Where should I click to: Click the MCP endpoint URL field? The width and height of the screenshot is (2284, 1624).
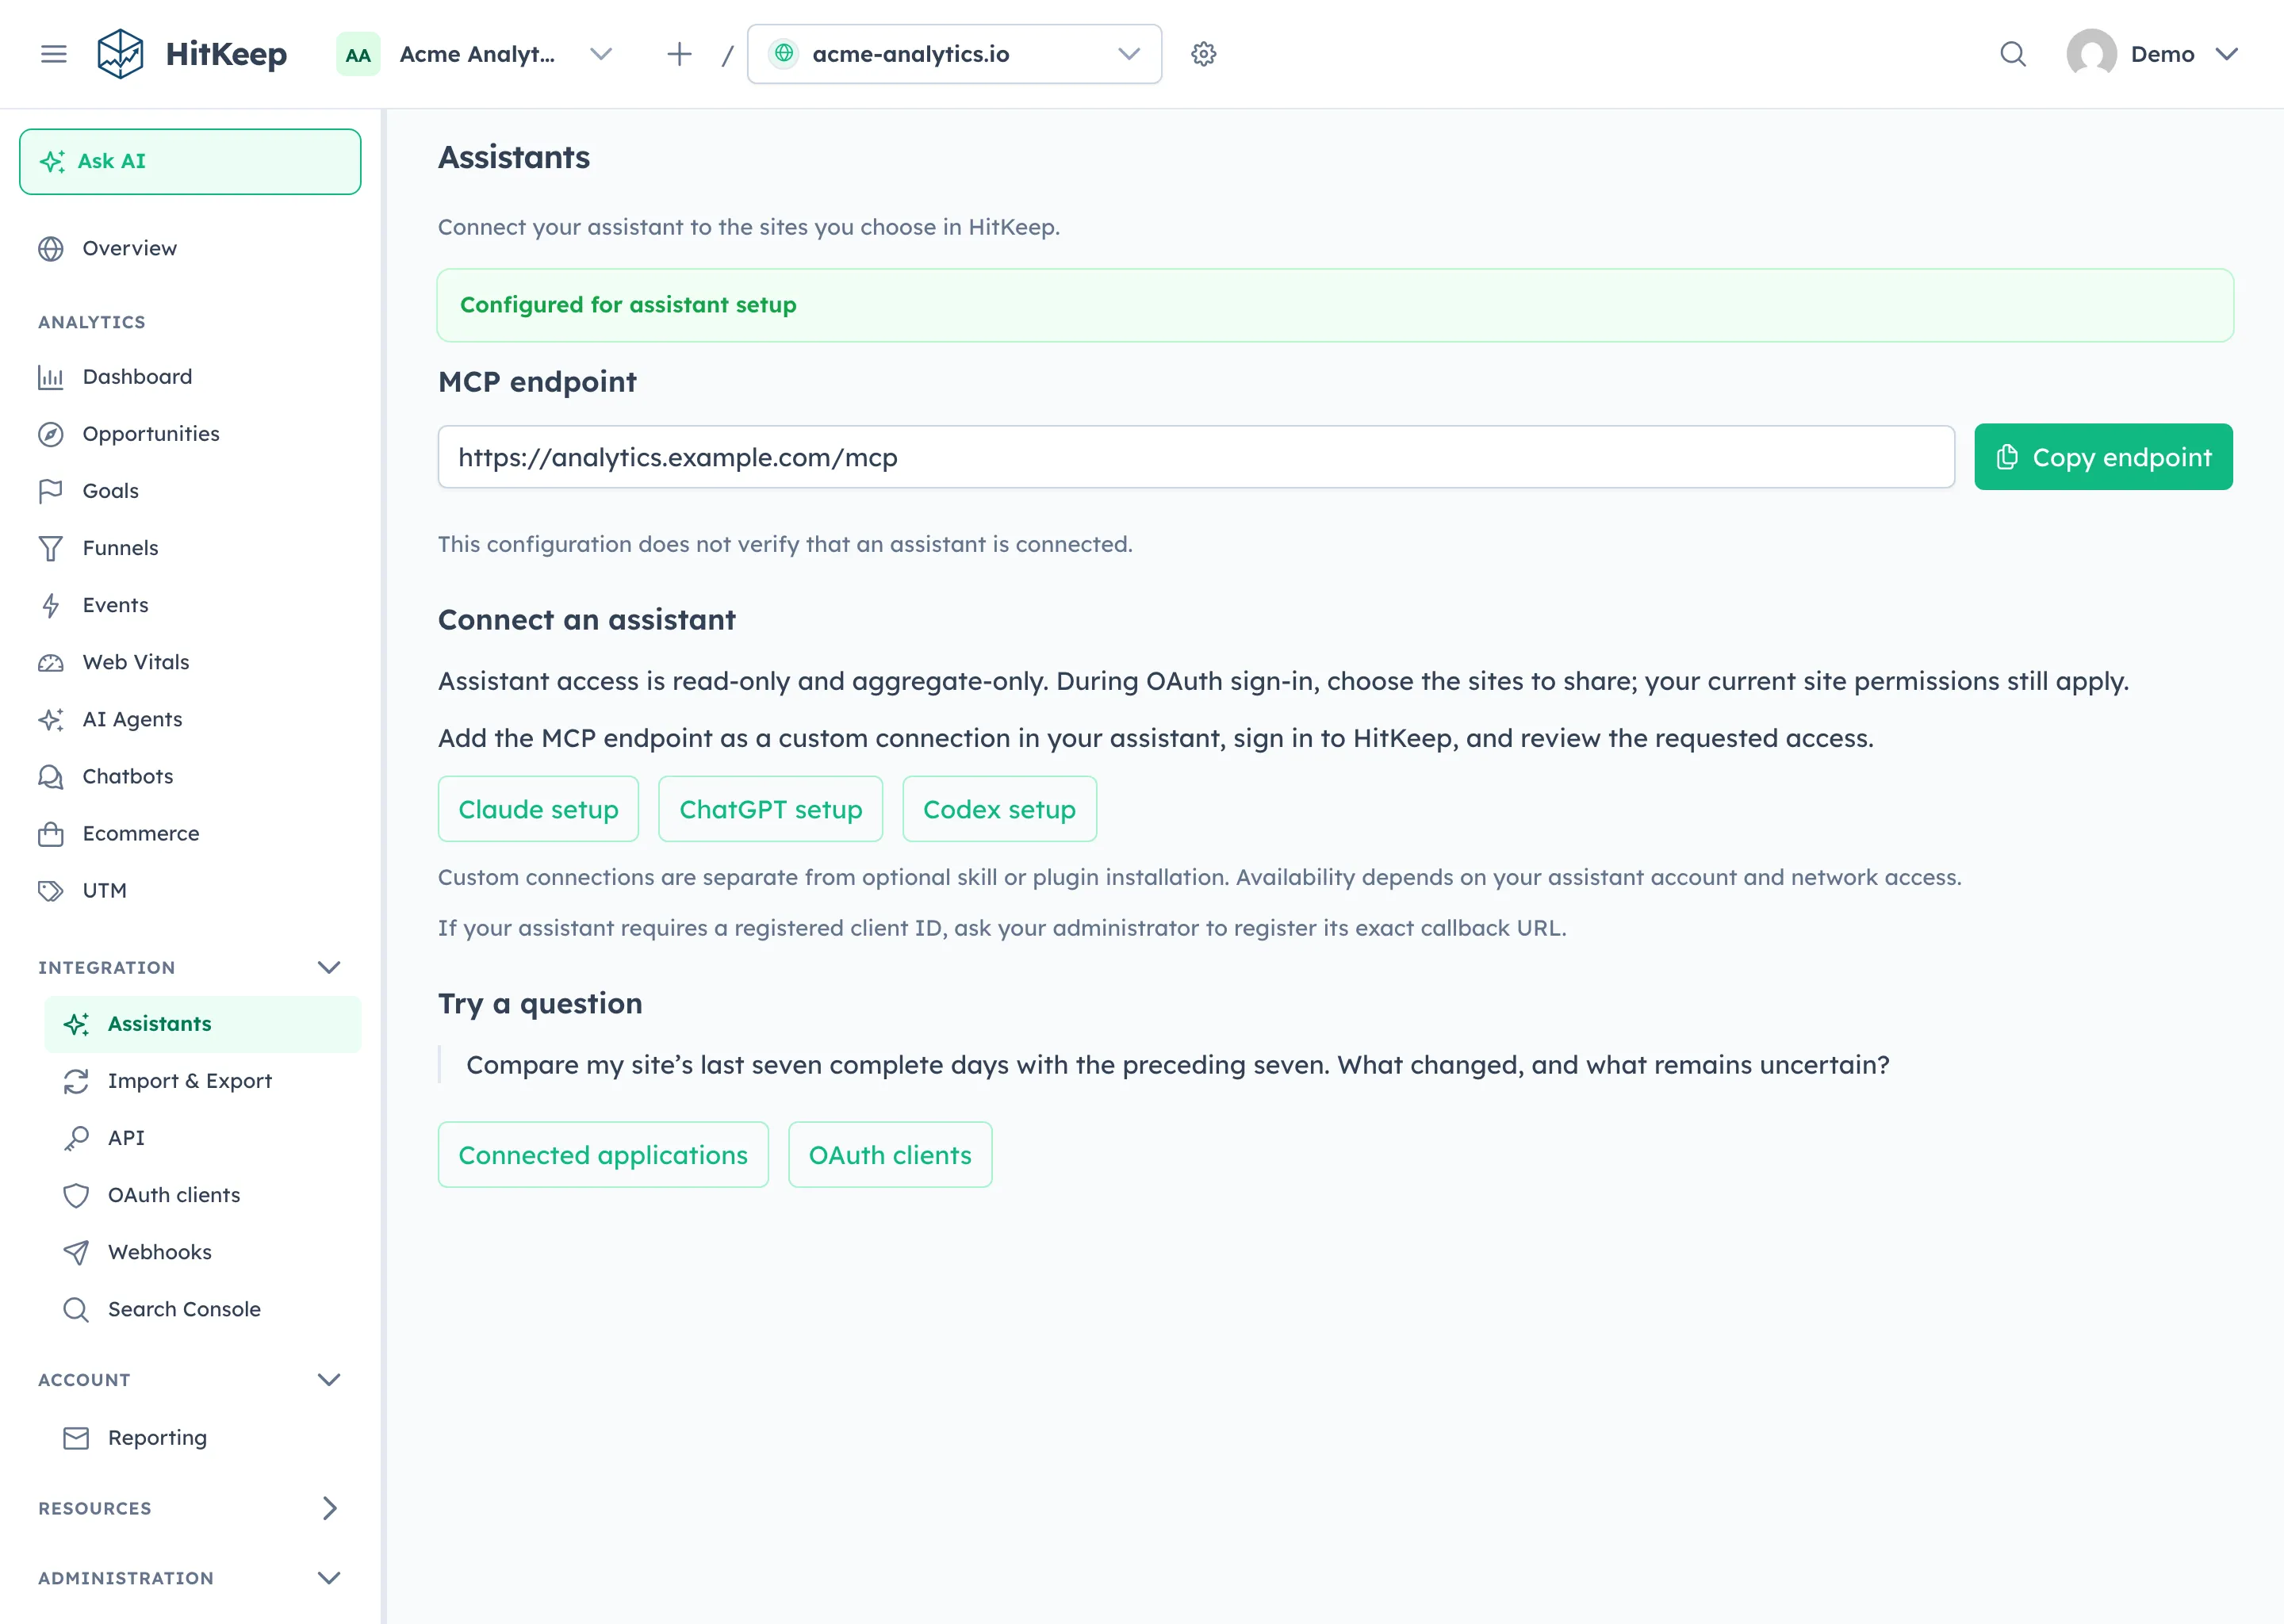(x=1196, y=457)
